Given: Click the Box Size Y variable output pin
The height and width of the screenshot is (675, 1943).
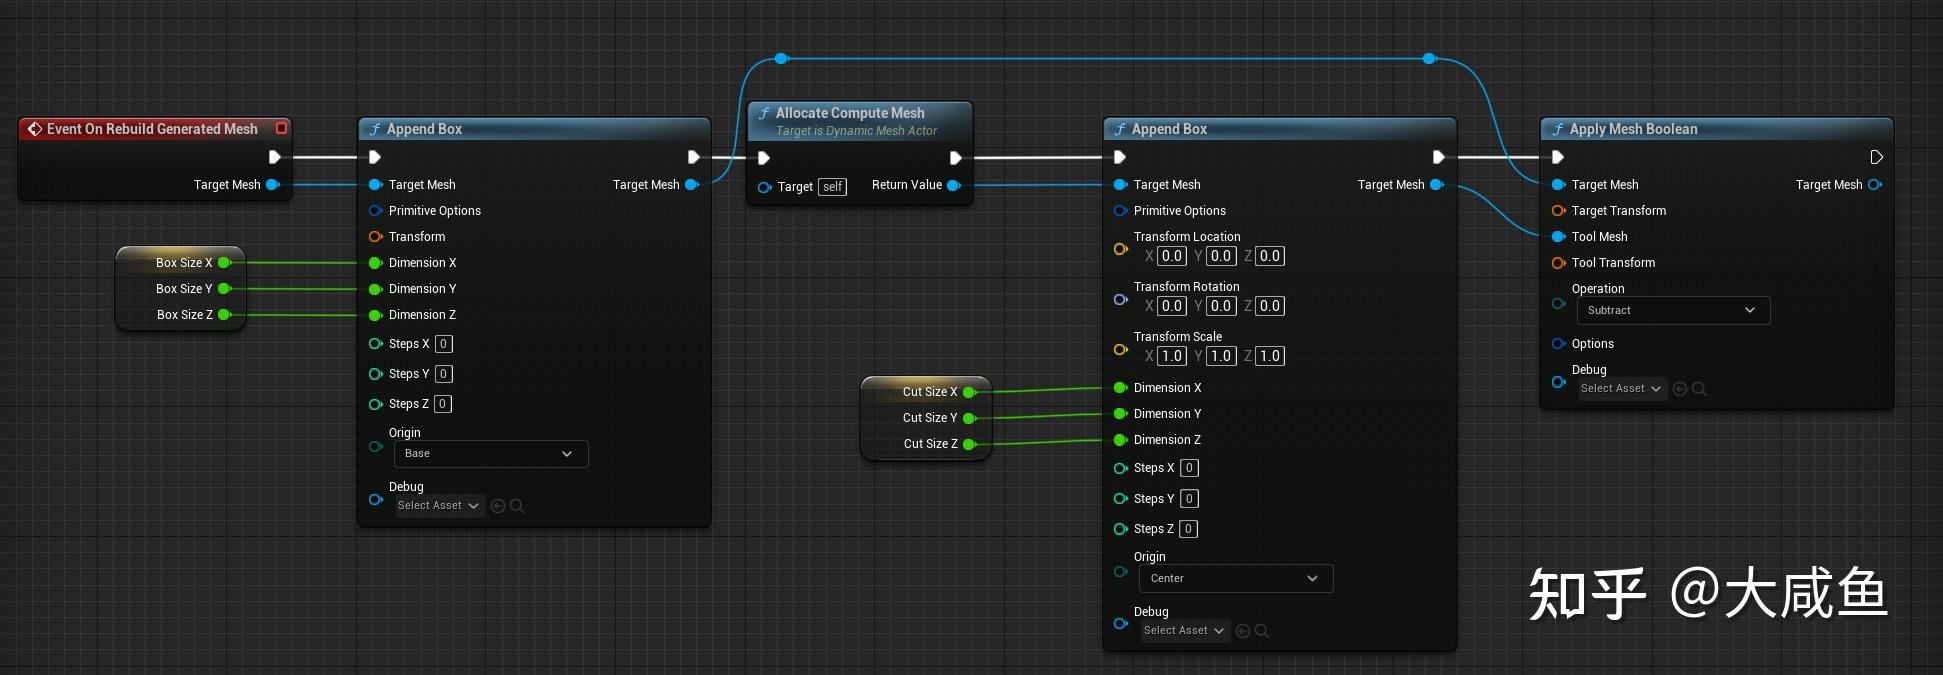Looking at the screenshot, I should click(224, 288).
